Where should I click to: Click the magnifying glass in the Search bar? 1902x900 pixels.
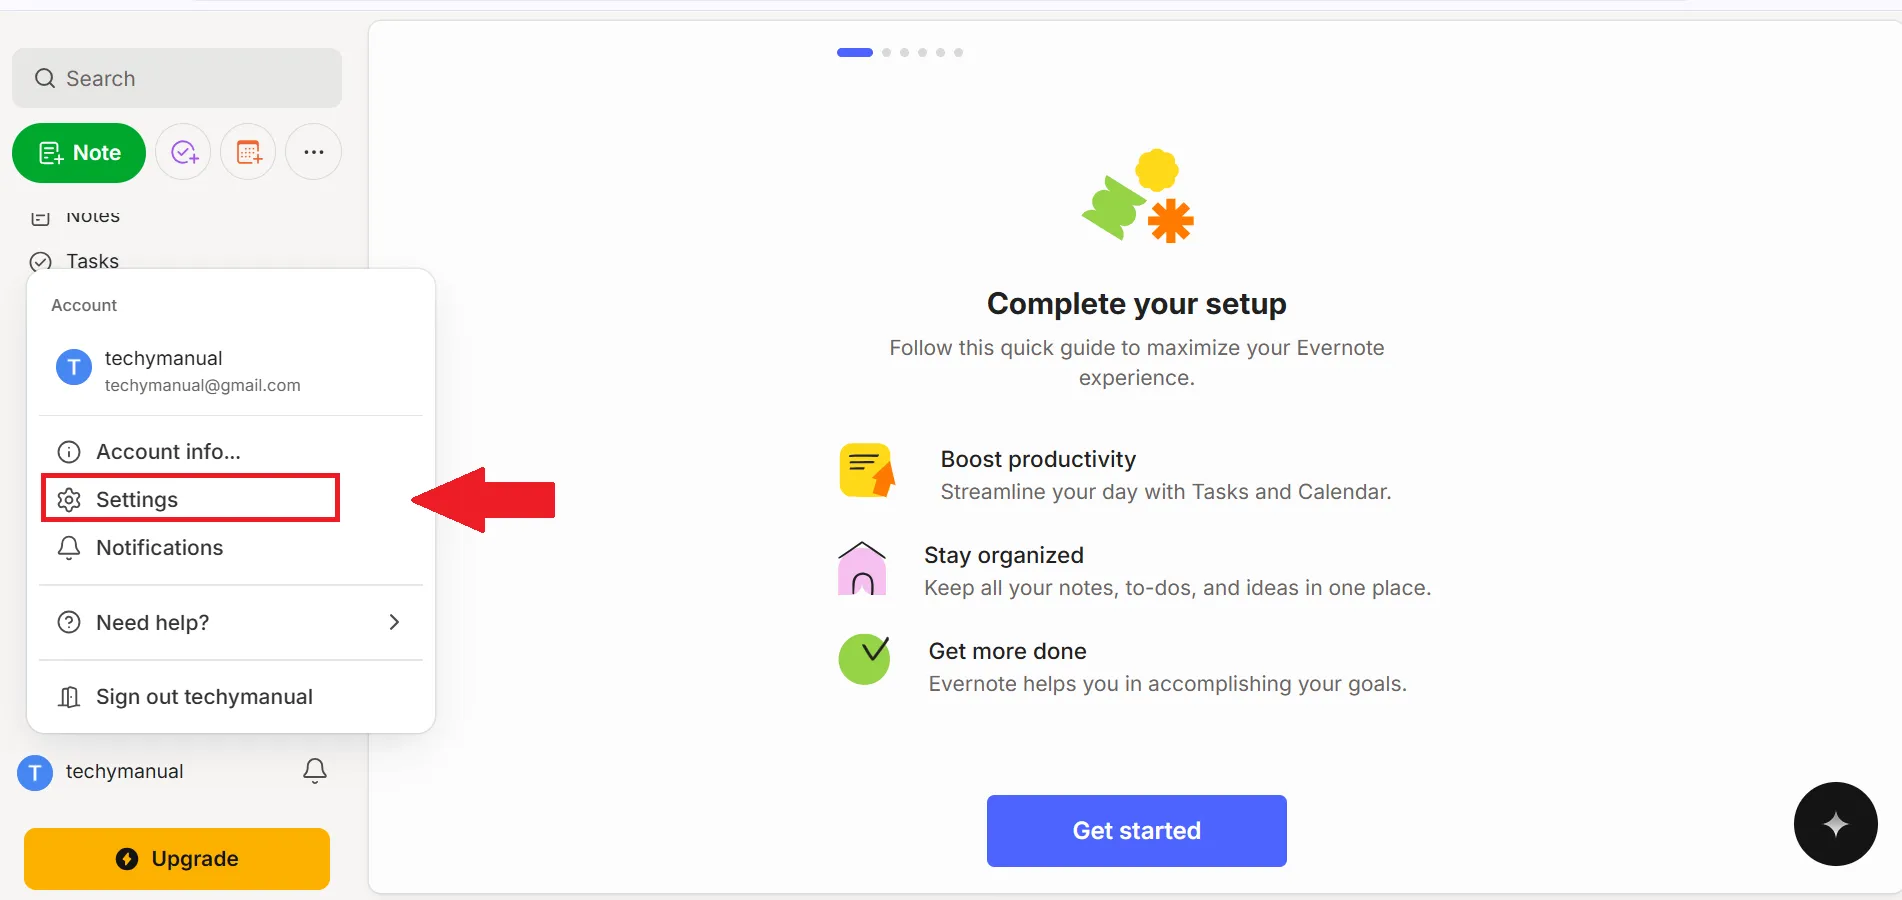click(x=45, y=78)
